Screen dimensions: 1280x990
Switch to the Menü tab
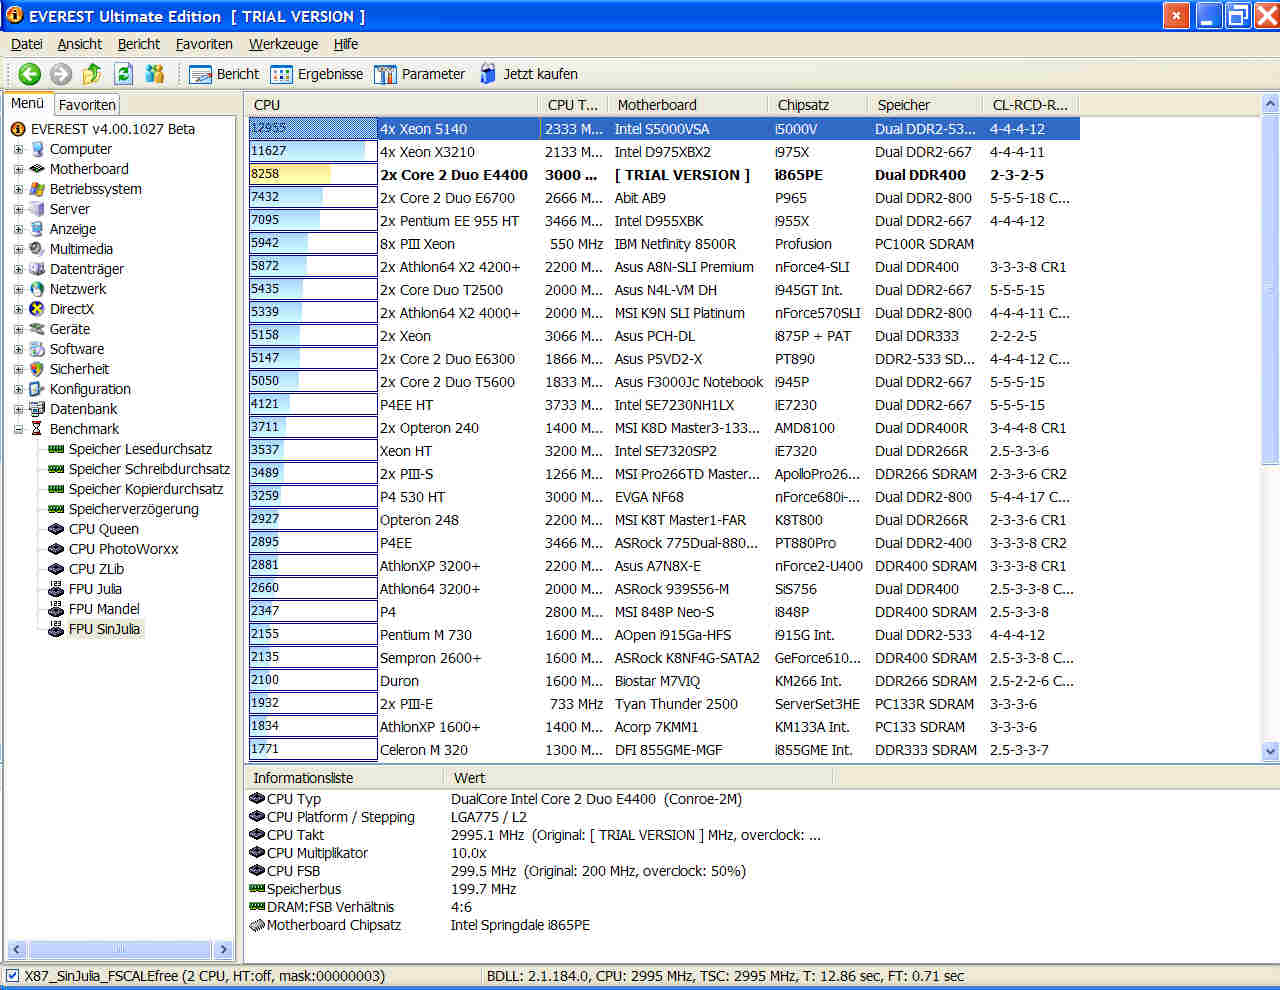coord(27,103)
